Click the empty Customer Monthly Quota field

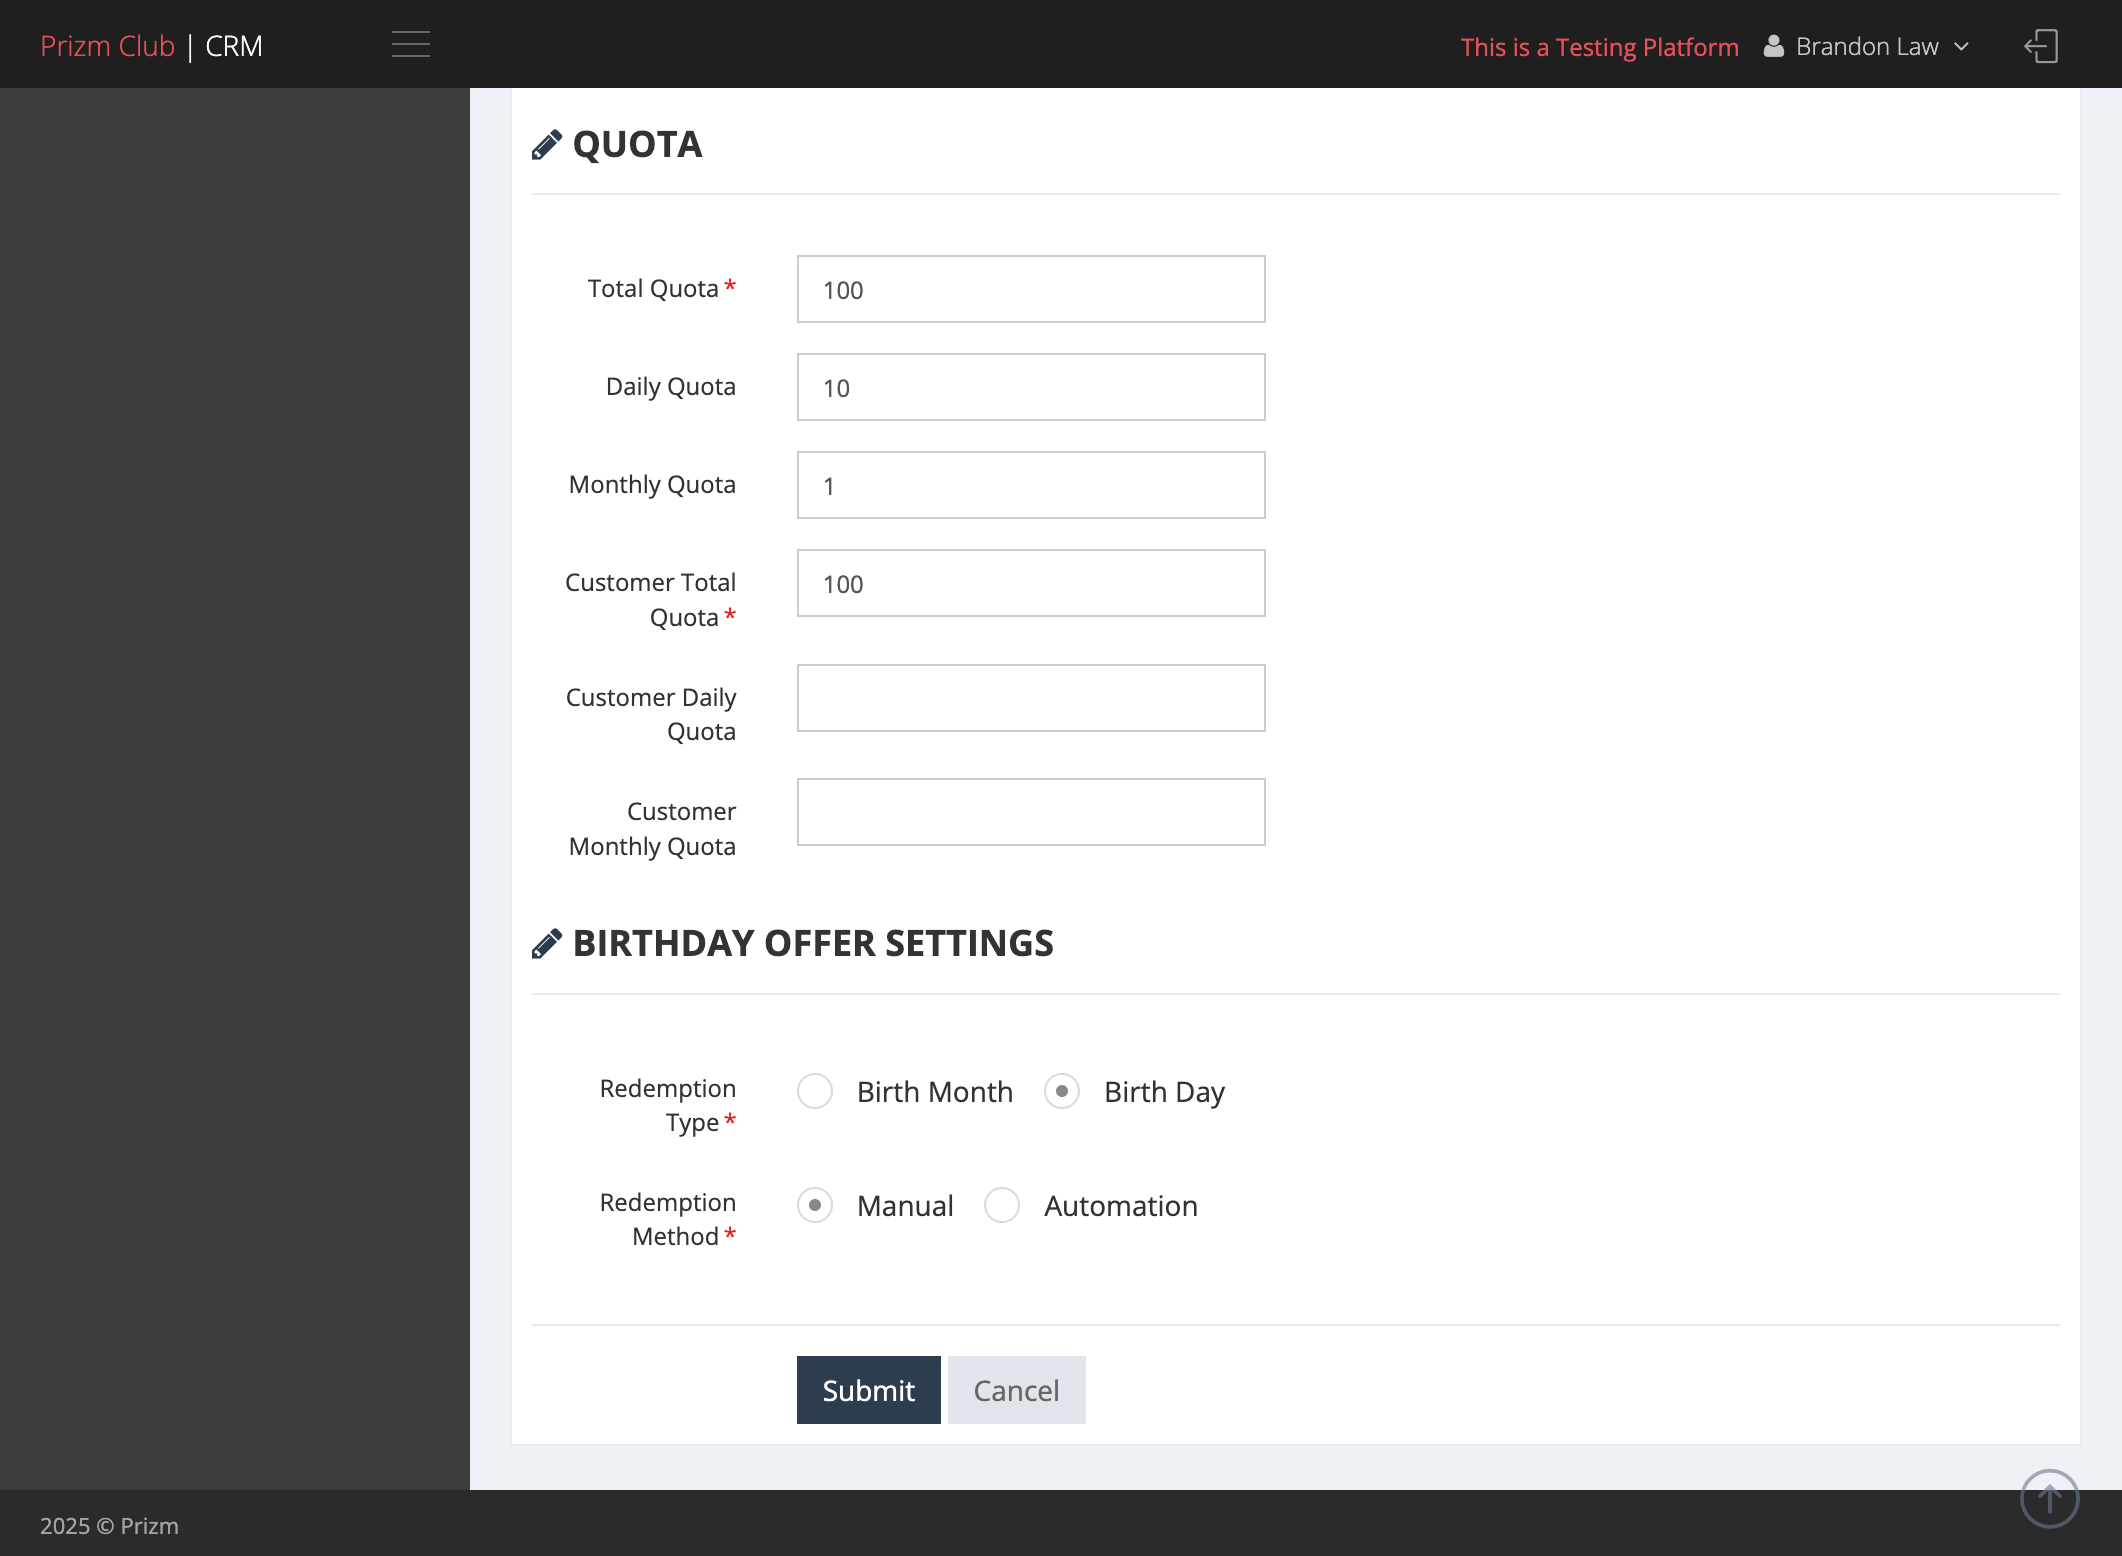[1031, 812]
